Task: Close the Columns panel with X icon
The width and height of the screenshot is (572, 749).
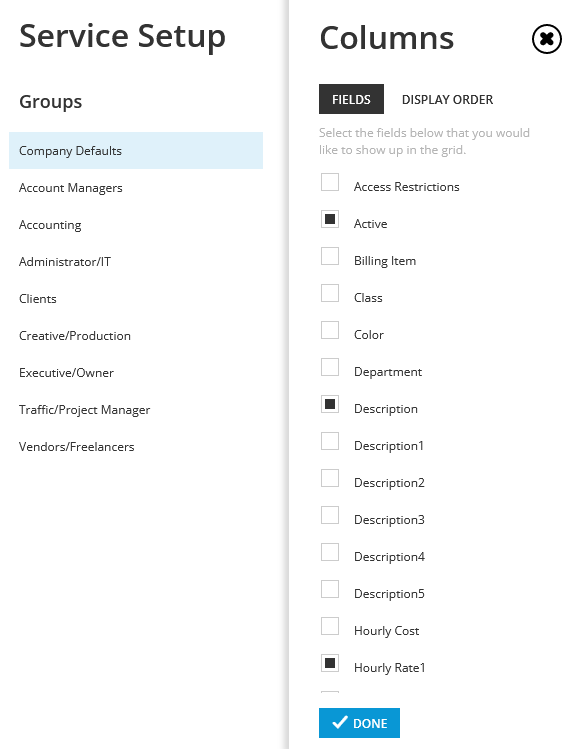Action: click(x=546, y=39)
